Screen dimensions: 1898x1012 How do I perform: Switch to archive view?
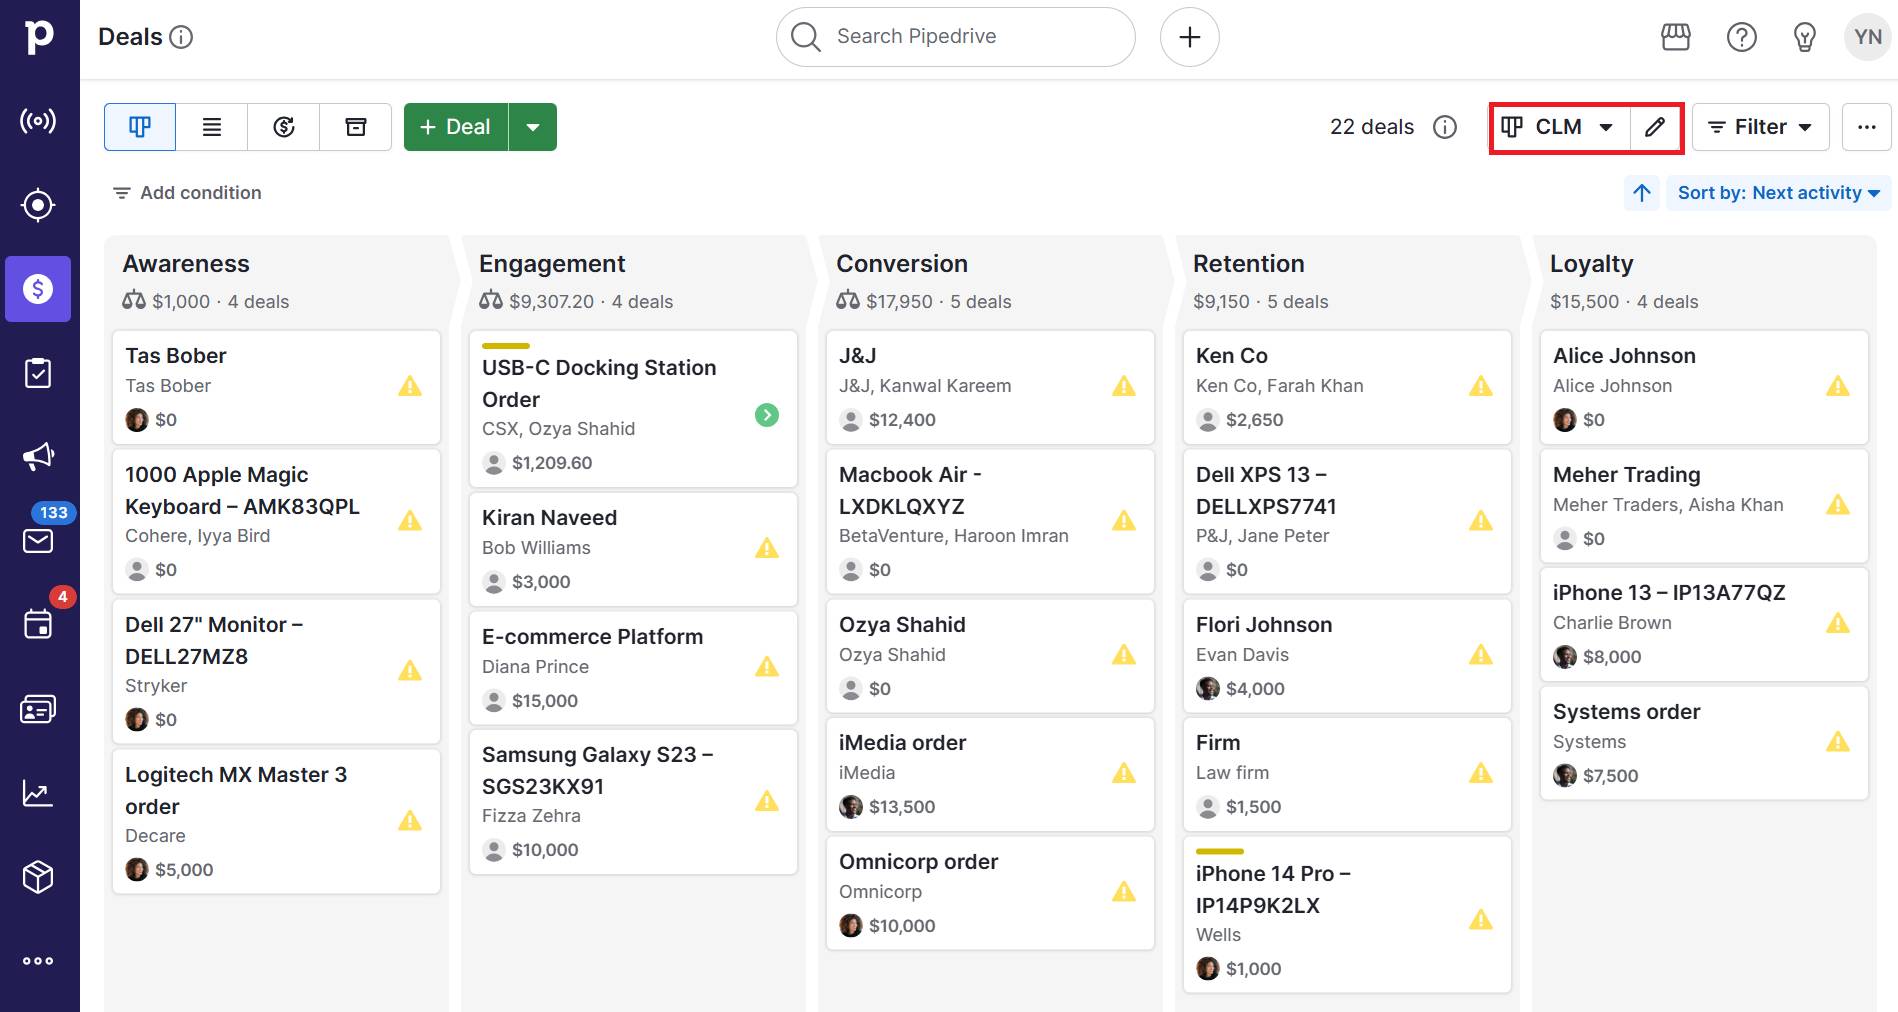(356, 127)
